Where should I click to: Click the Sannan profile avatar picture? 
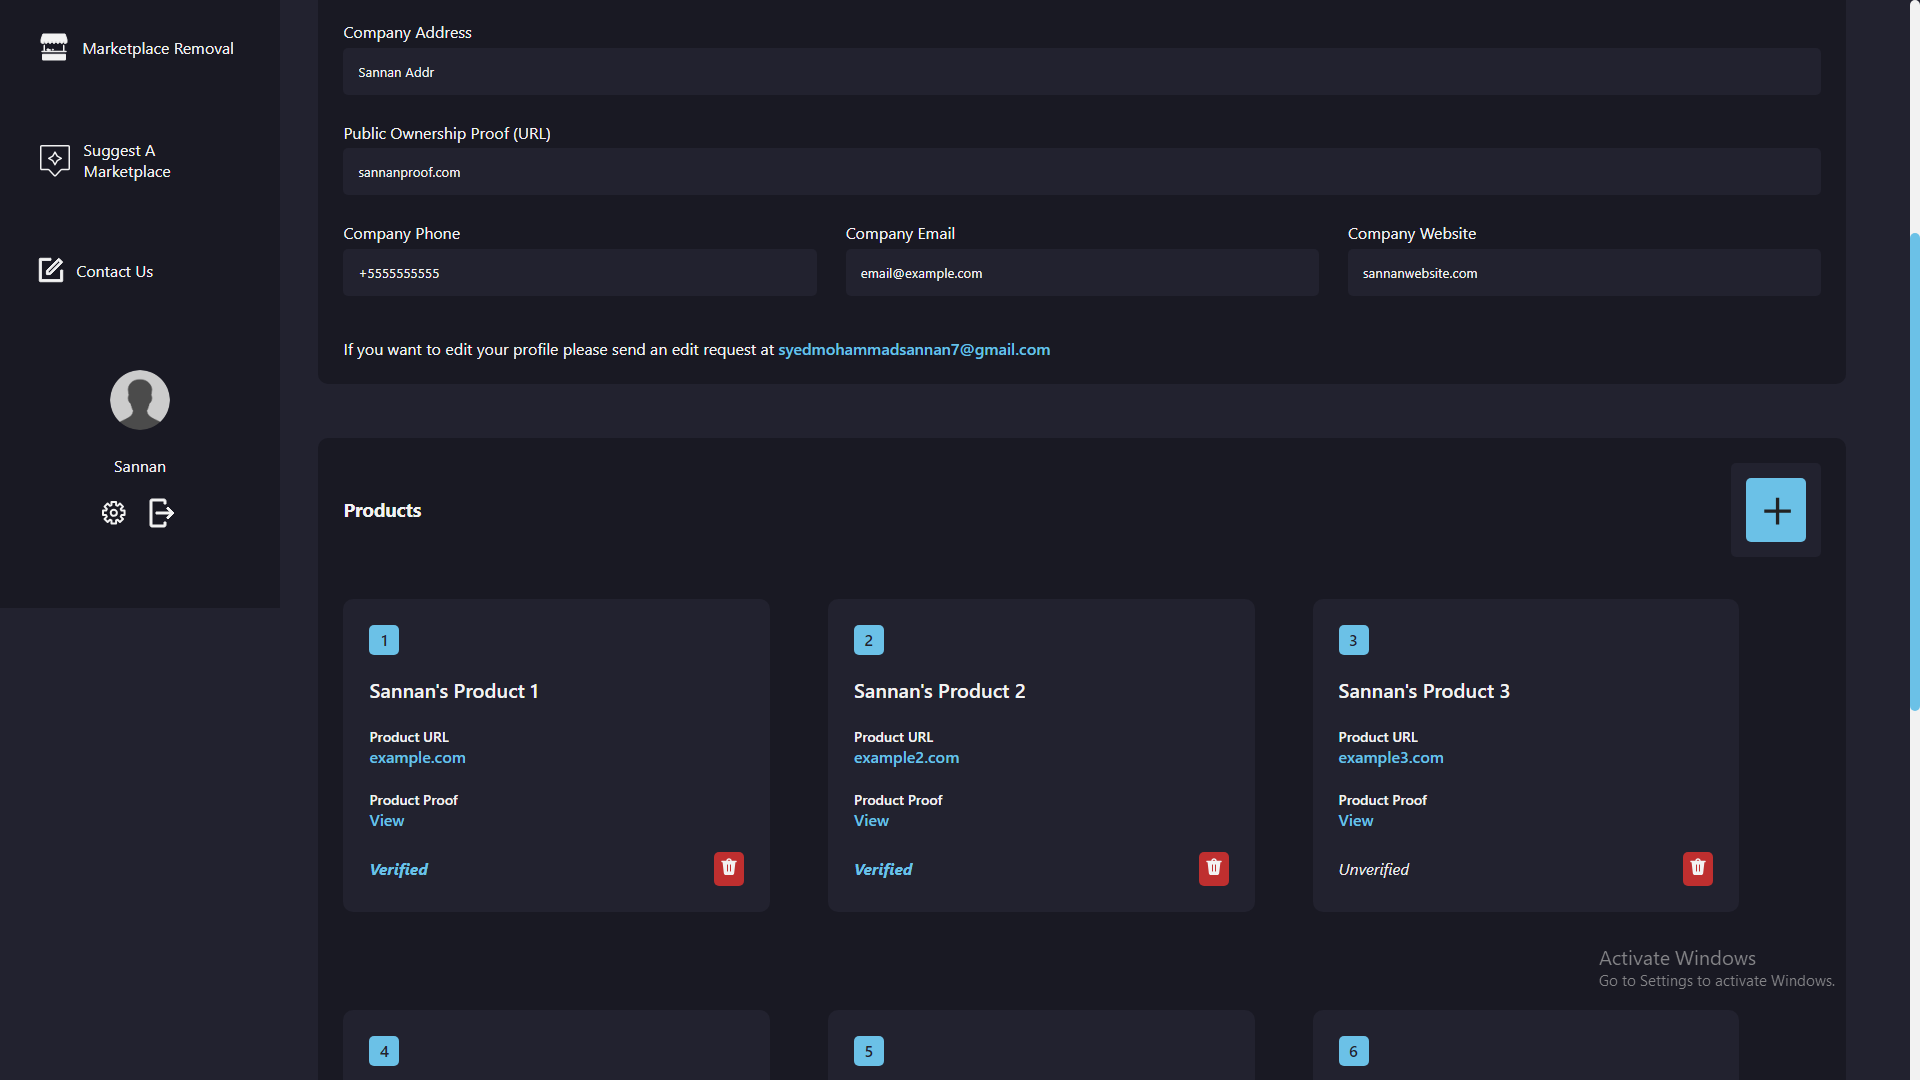click(139, 399)
